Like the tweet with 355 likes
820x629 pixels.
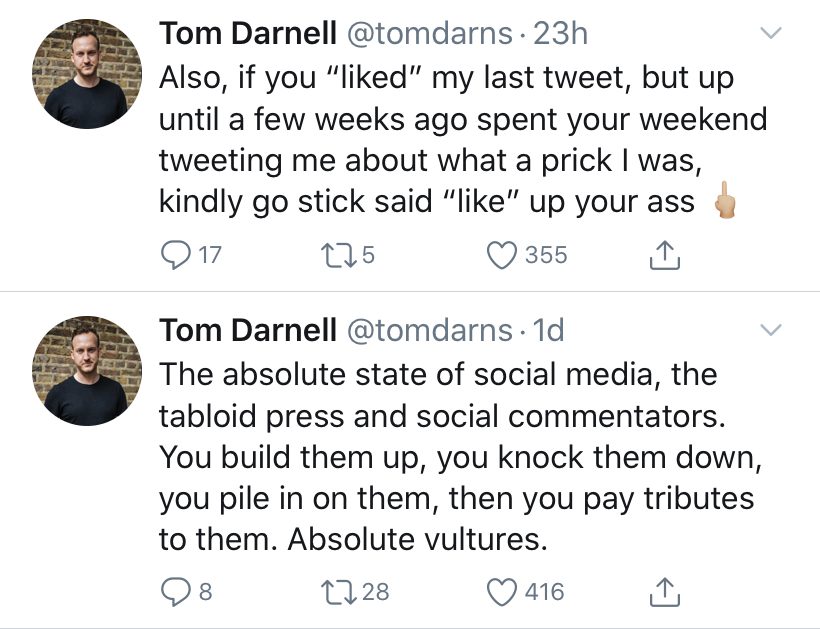(x=502, y=255)
